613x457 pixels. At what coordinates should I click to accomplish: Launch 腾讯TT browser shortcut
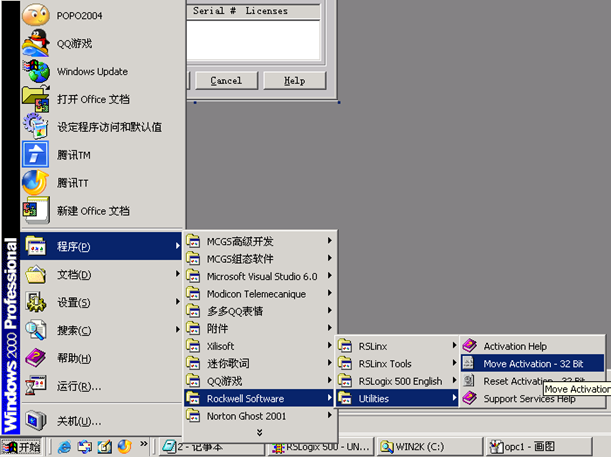point(72,183)
